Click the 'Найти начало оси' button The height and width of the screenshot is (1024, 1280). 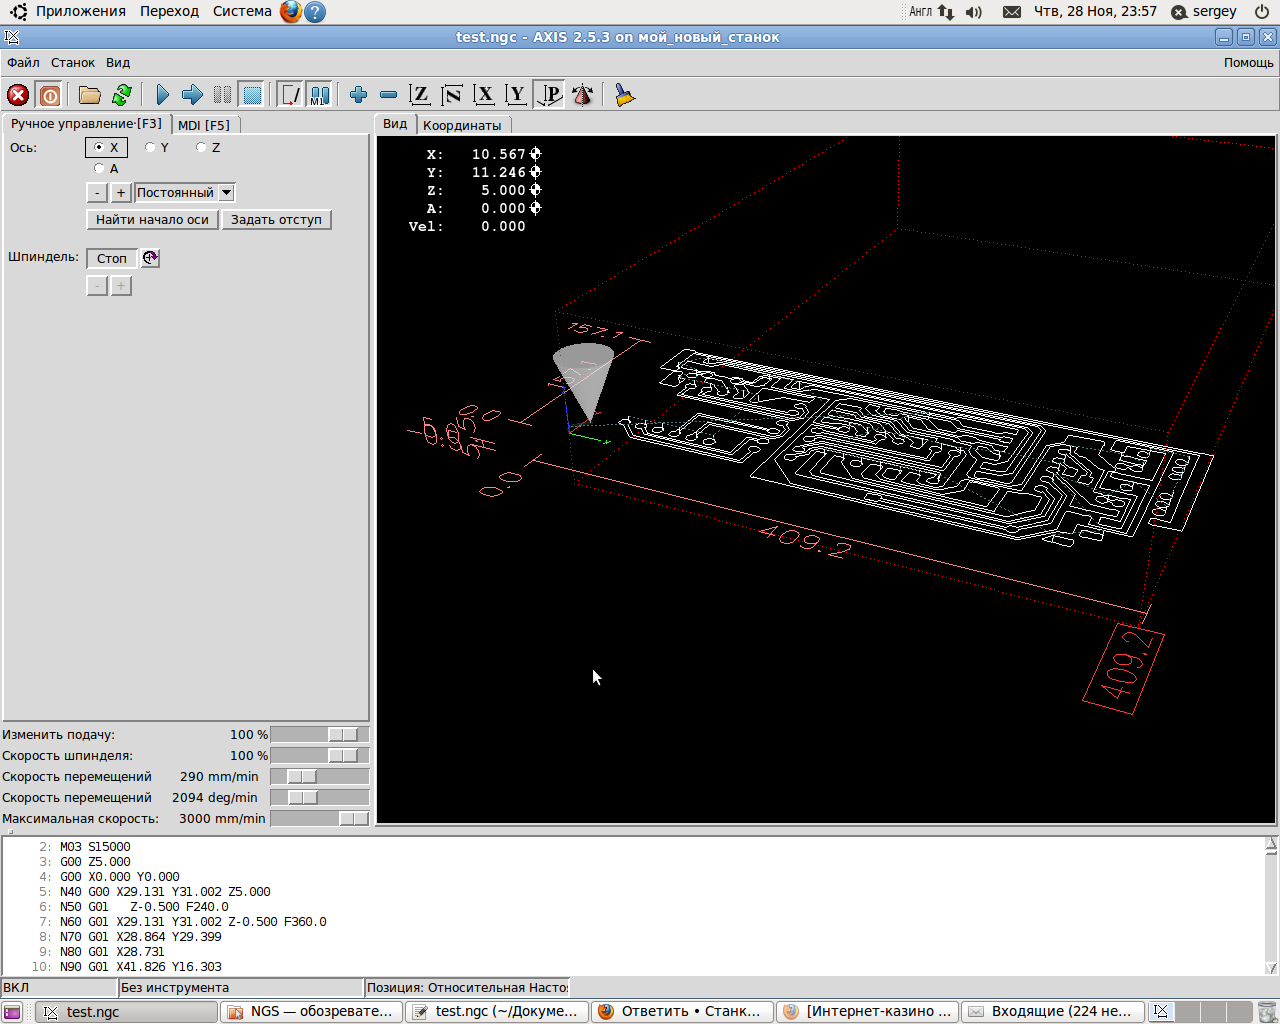pyautogui.click(x=152, y=220)
